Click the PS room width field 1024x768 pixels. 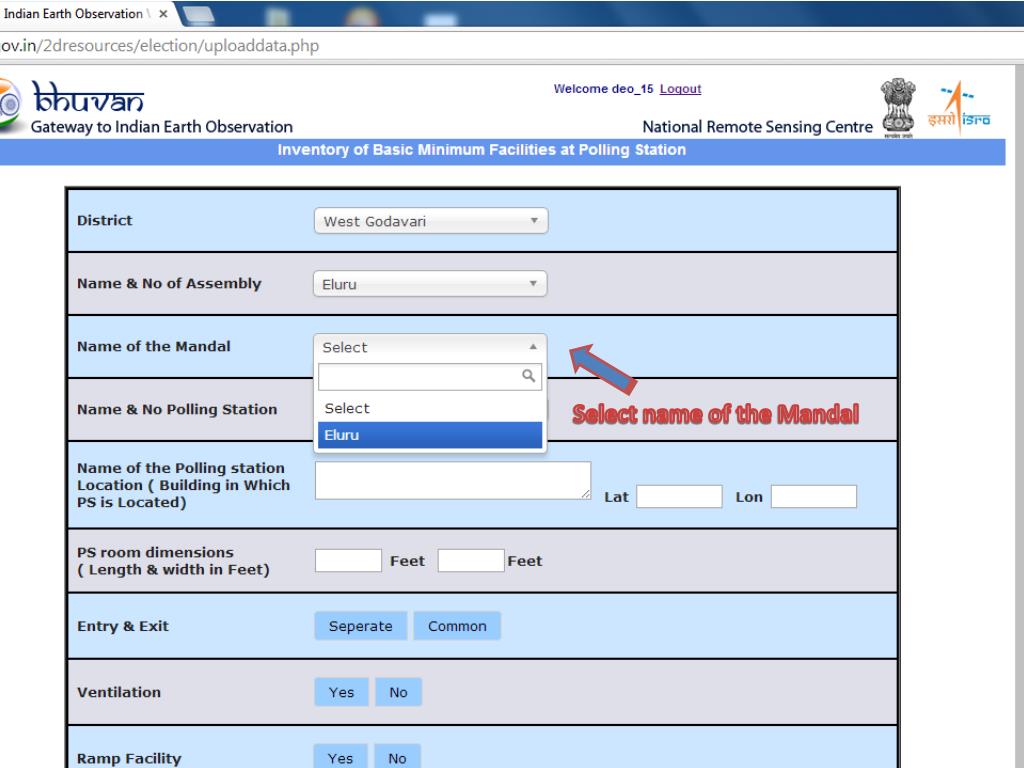pos(471,560)
